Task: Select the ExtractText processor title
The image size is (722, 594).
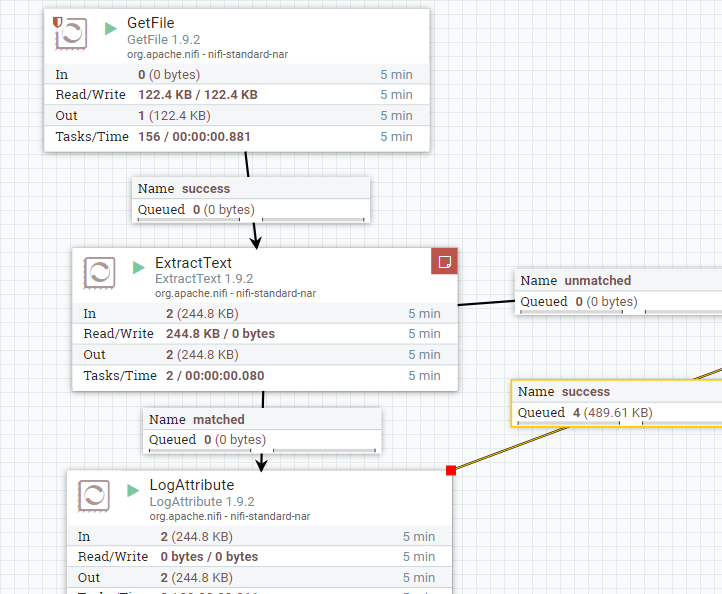Action: [193, 263]
